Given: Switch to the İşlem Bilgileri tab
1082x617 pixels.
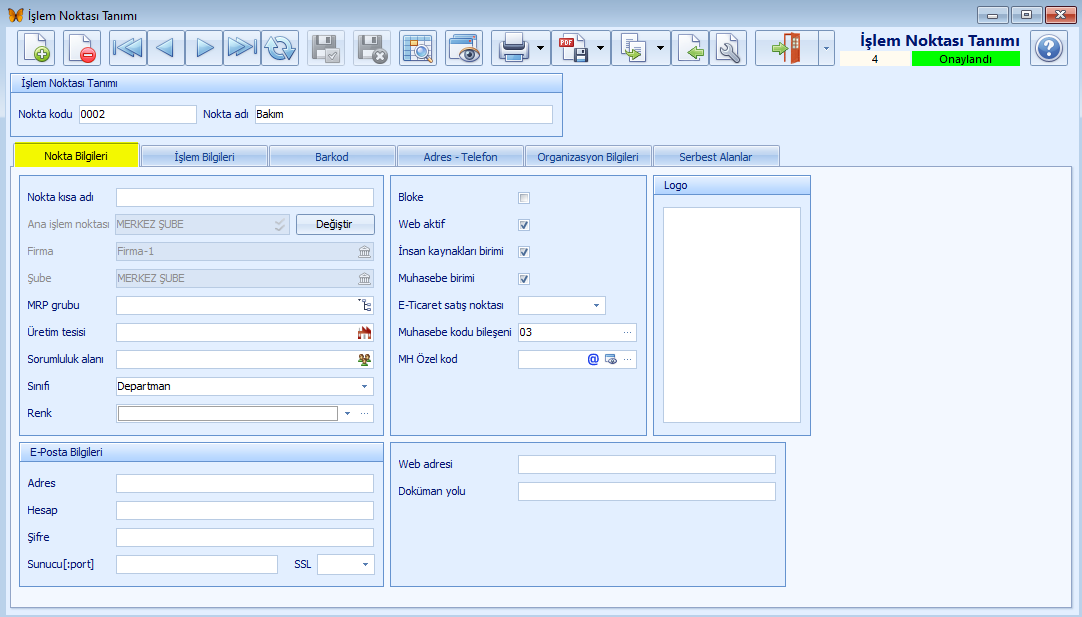Looking at the screenshot, I should coord(204,156).
